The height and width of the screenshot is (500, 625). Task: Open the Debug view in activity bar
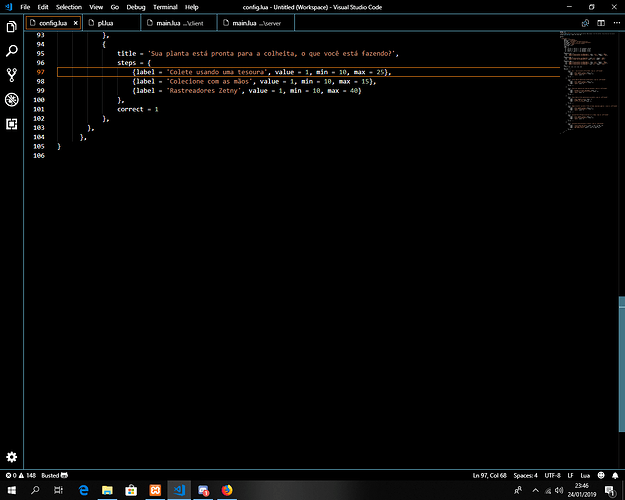(11, 99)
